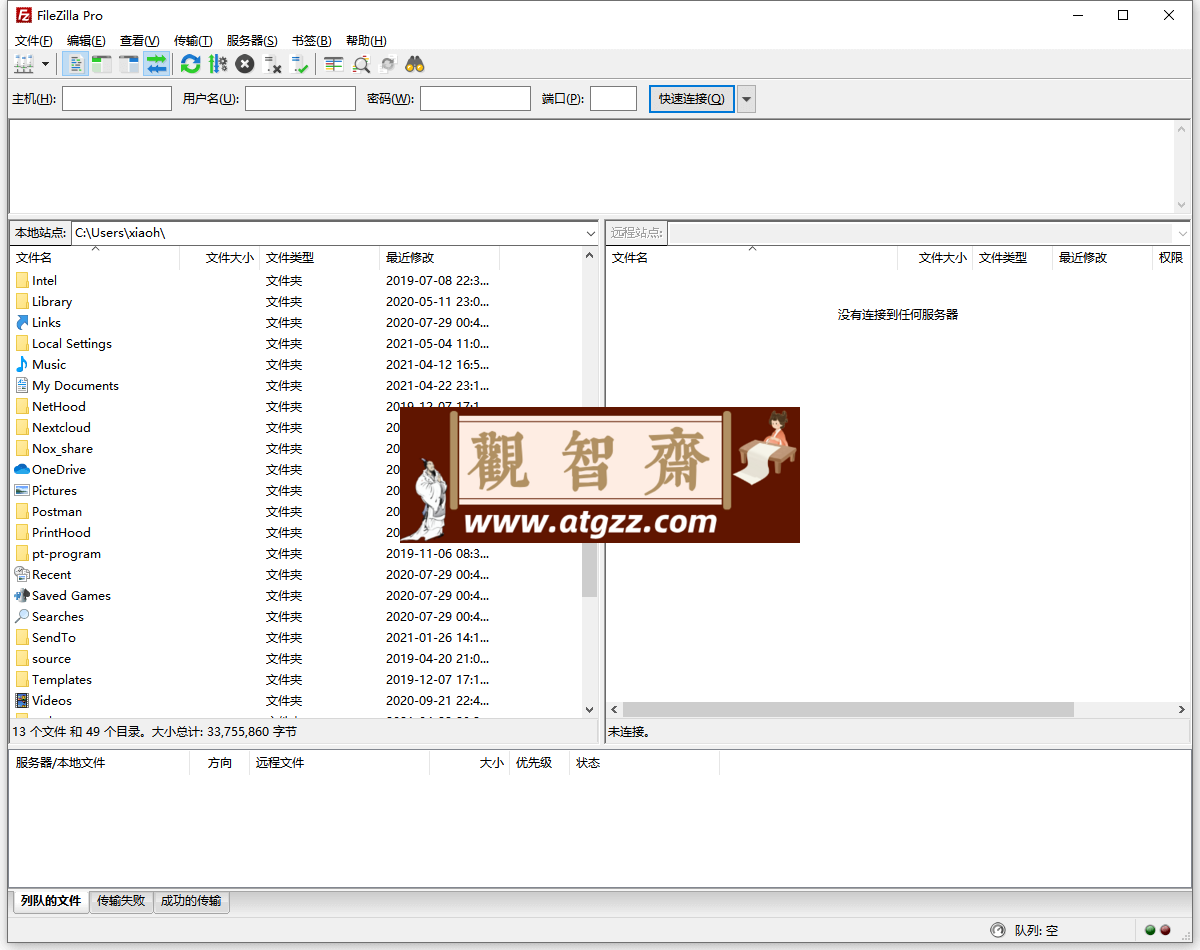The image size is (1200, 950).
Task: Click the Searches magnifier icon
Action: tap(22, 616)
